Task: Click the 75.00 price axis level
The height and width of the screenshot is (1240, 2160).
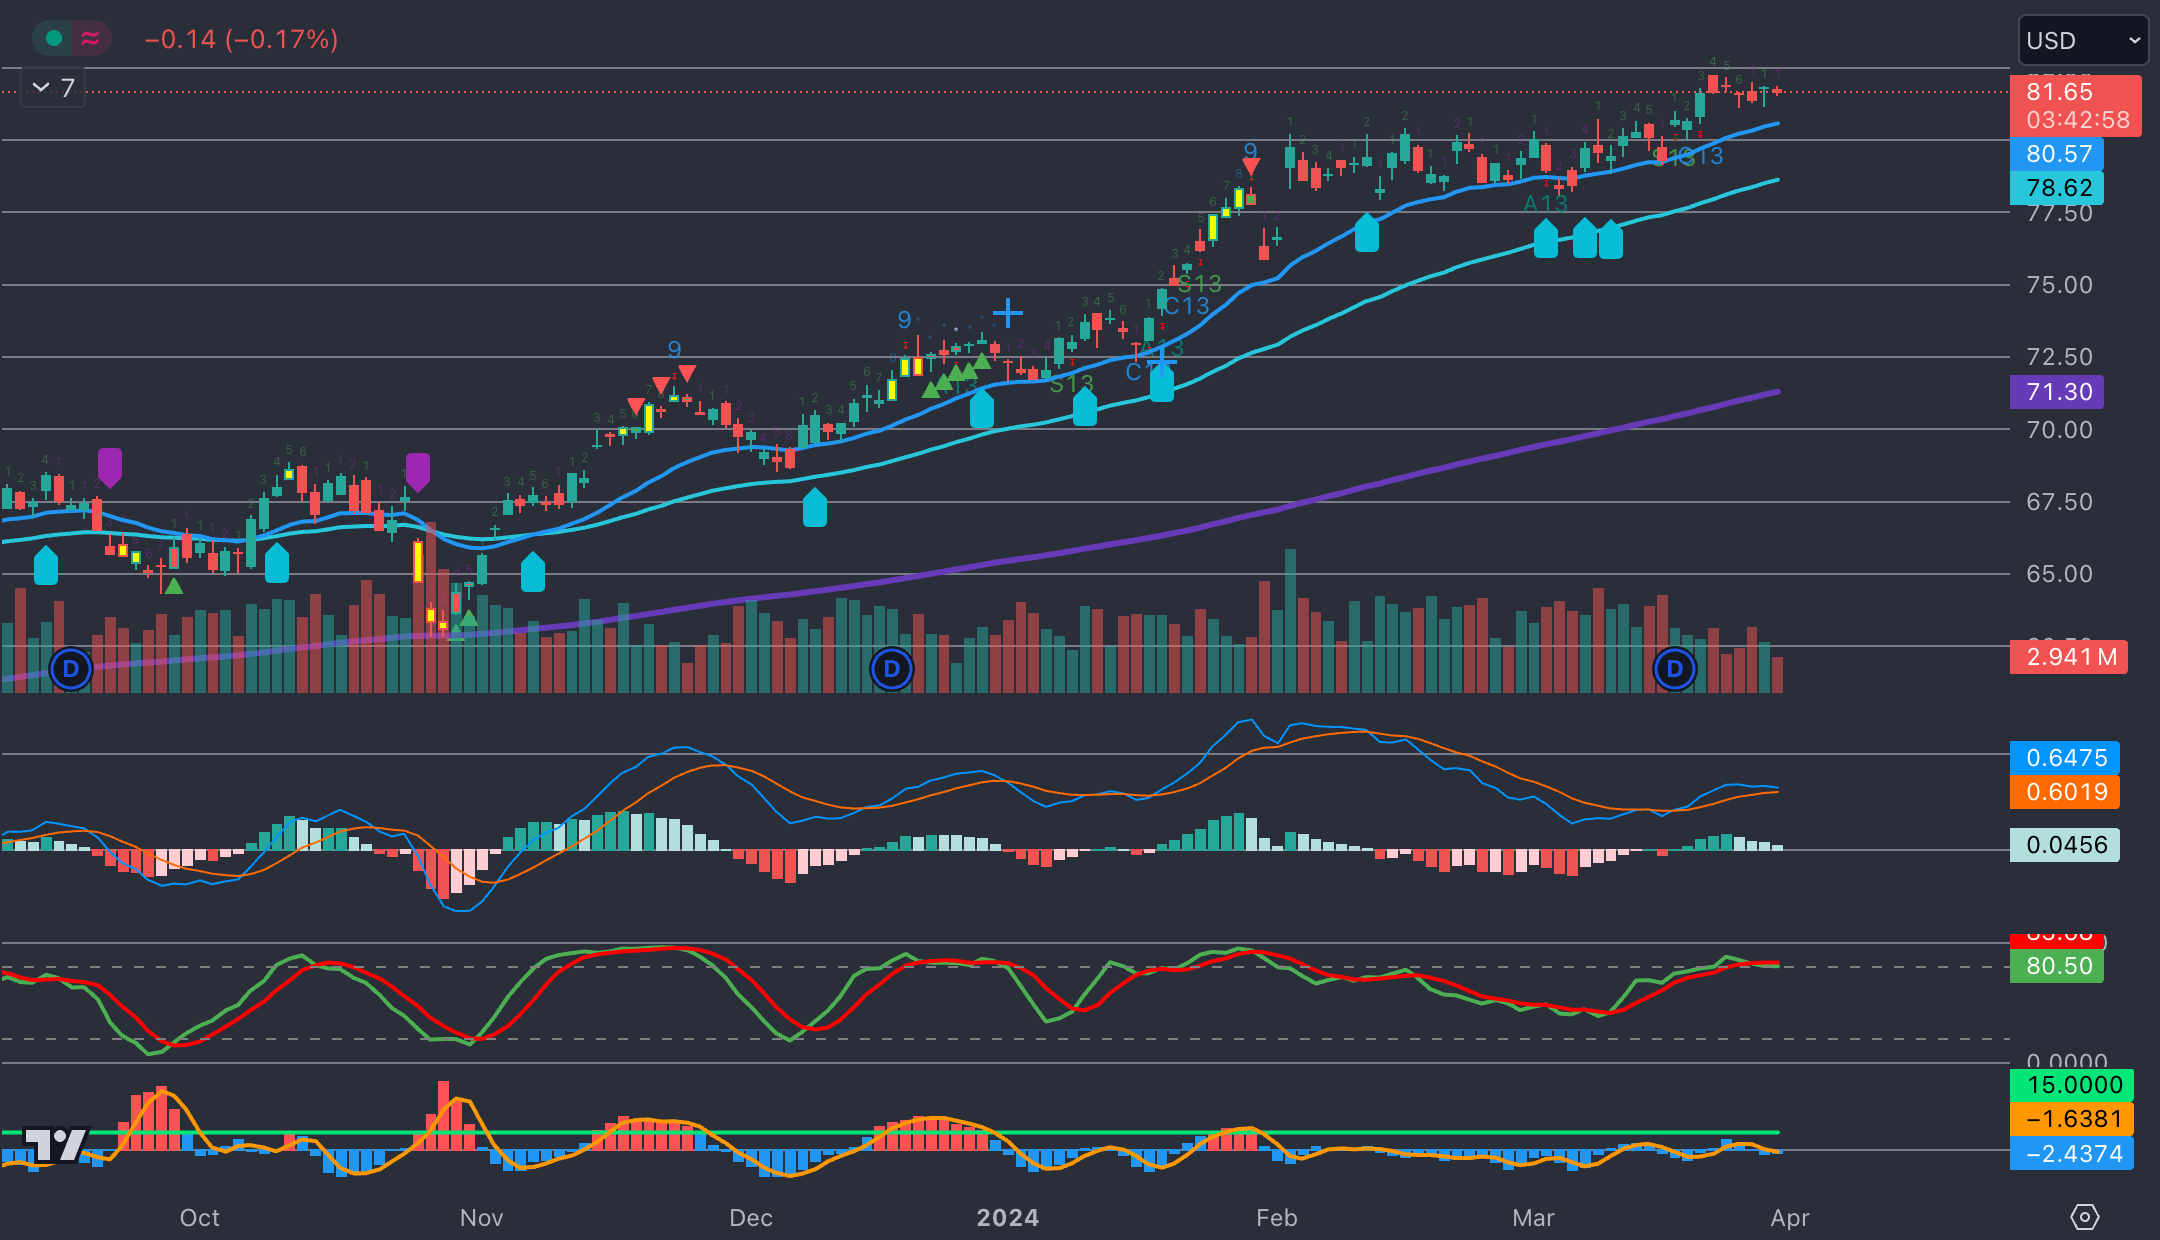Action: click(x=2059, y=285)
